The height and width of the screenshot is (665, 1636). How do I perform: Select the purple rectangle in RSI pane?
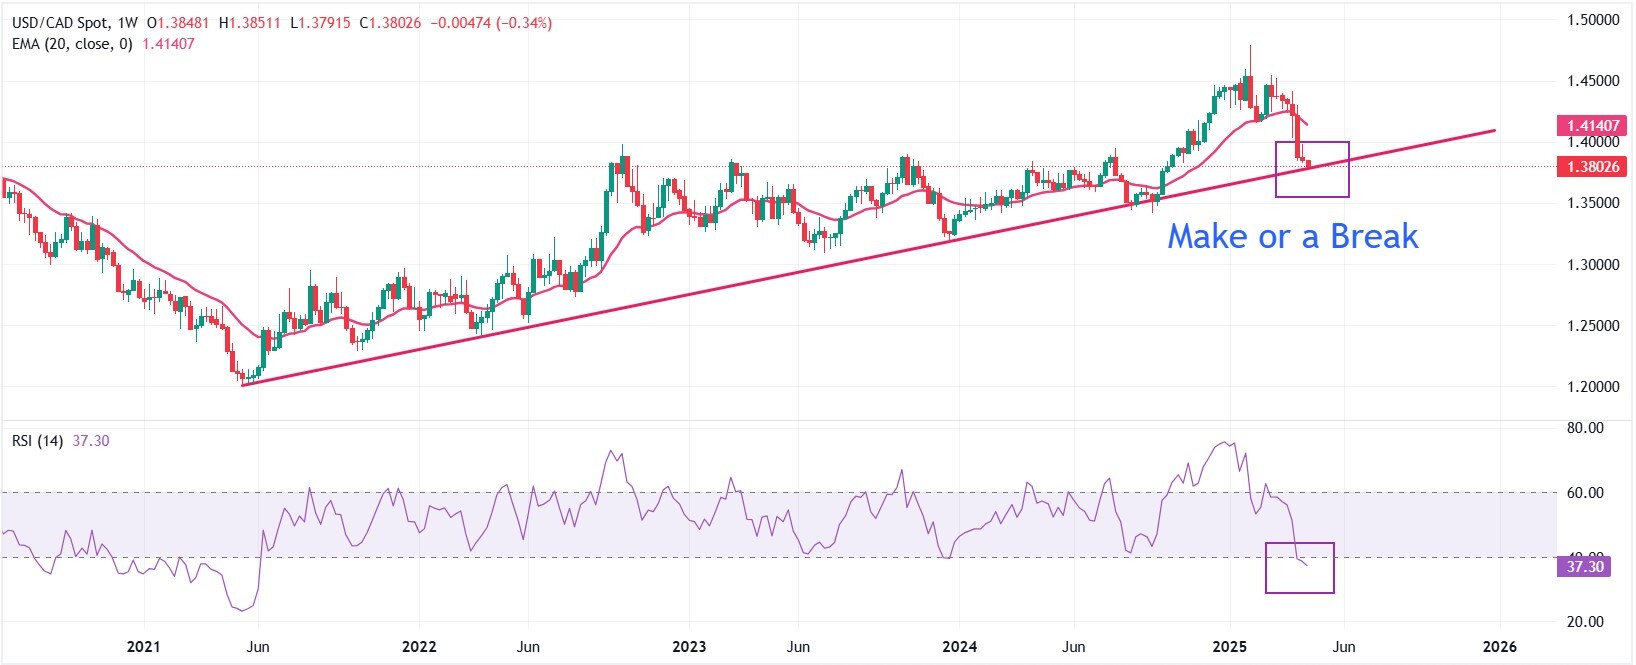point(1299,544)
